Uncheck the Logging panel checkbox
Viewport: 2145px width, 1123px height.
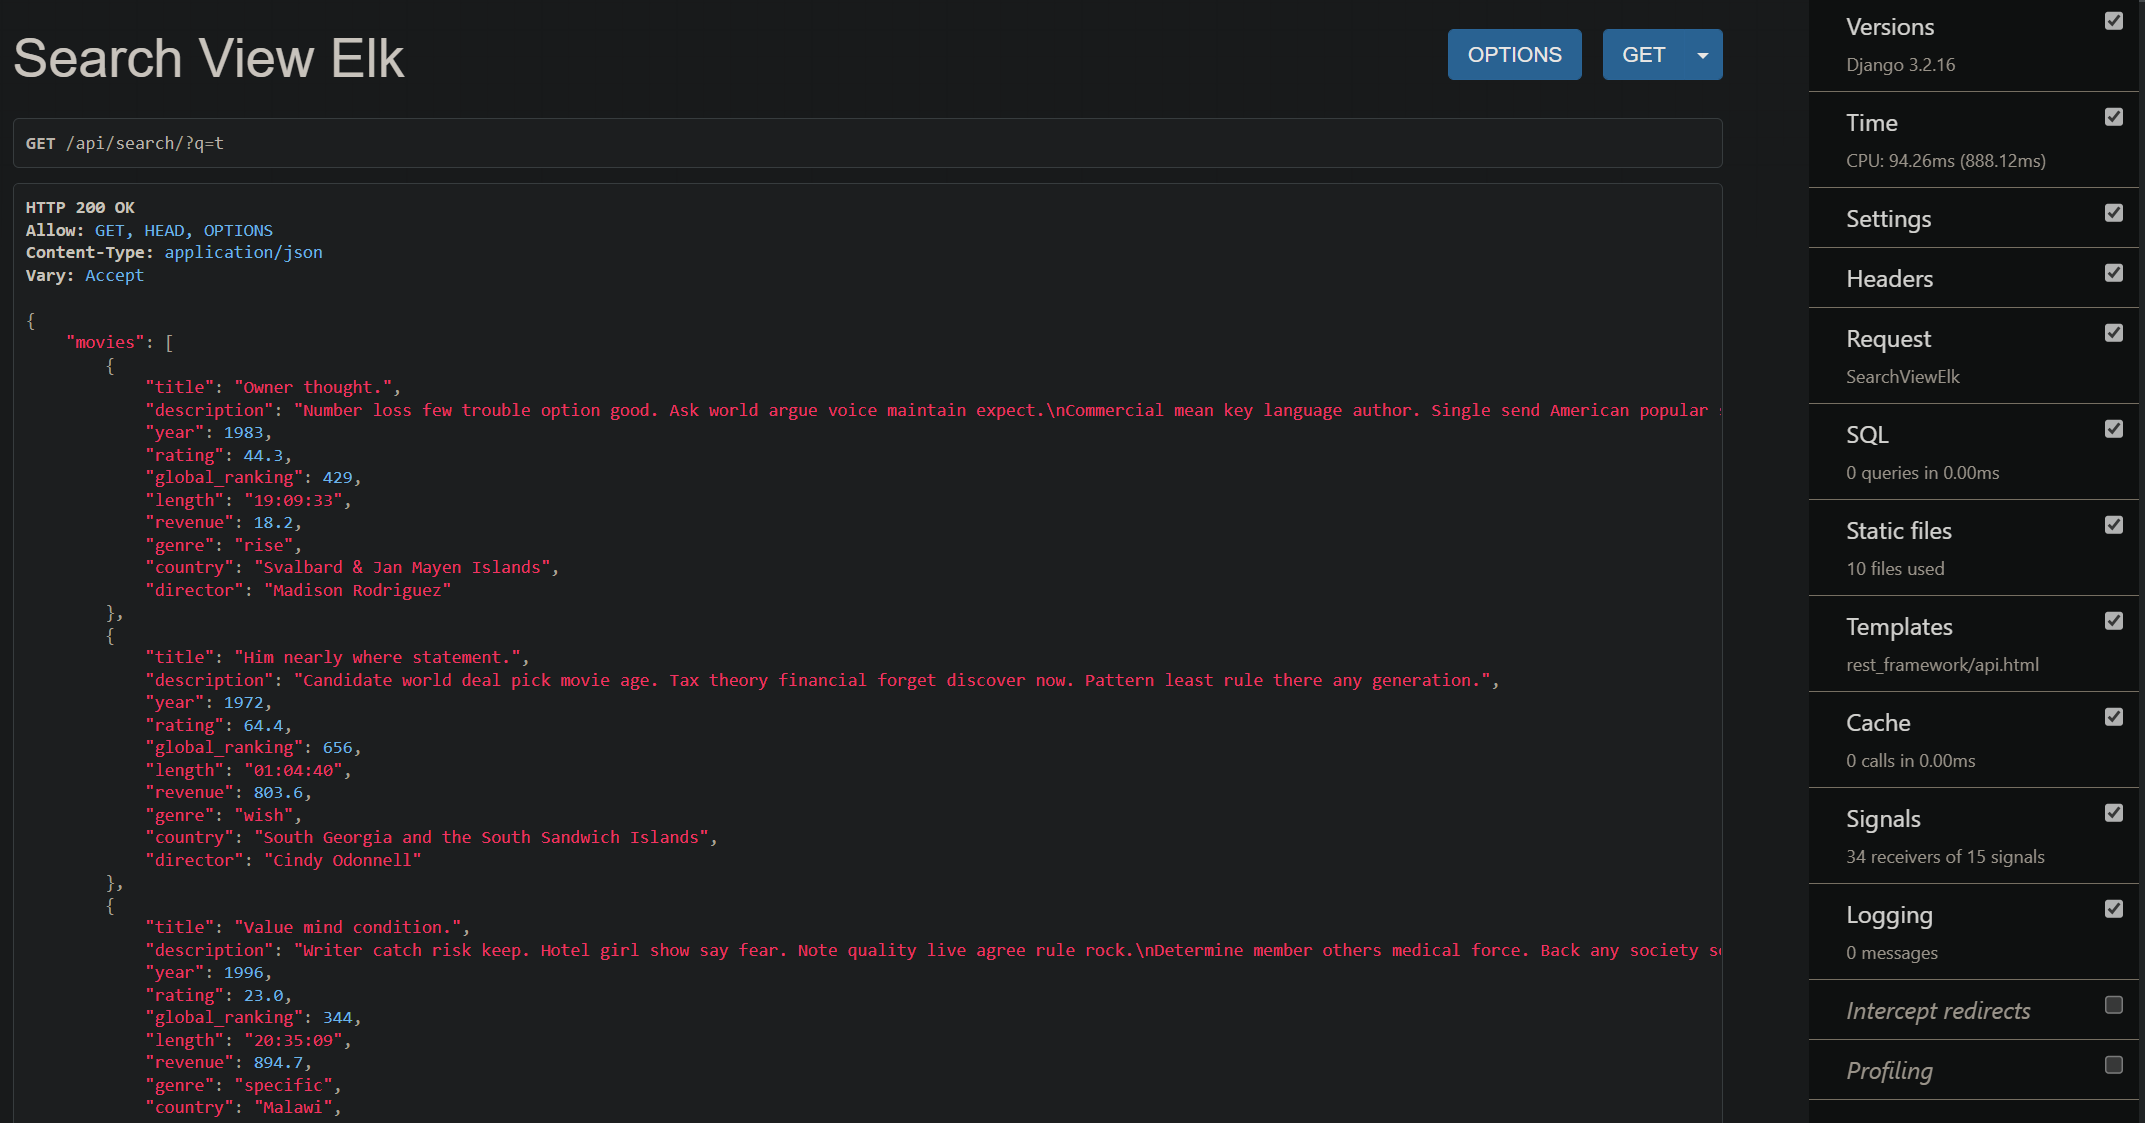[2113, 909]
